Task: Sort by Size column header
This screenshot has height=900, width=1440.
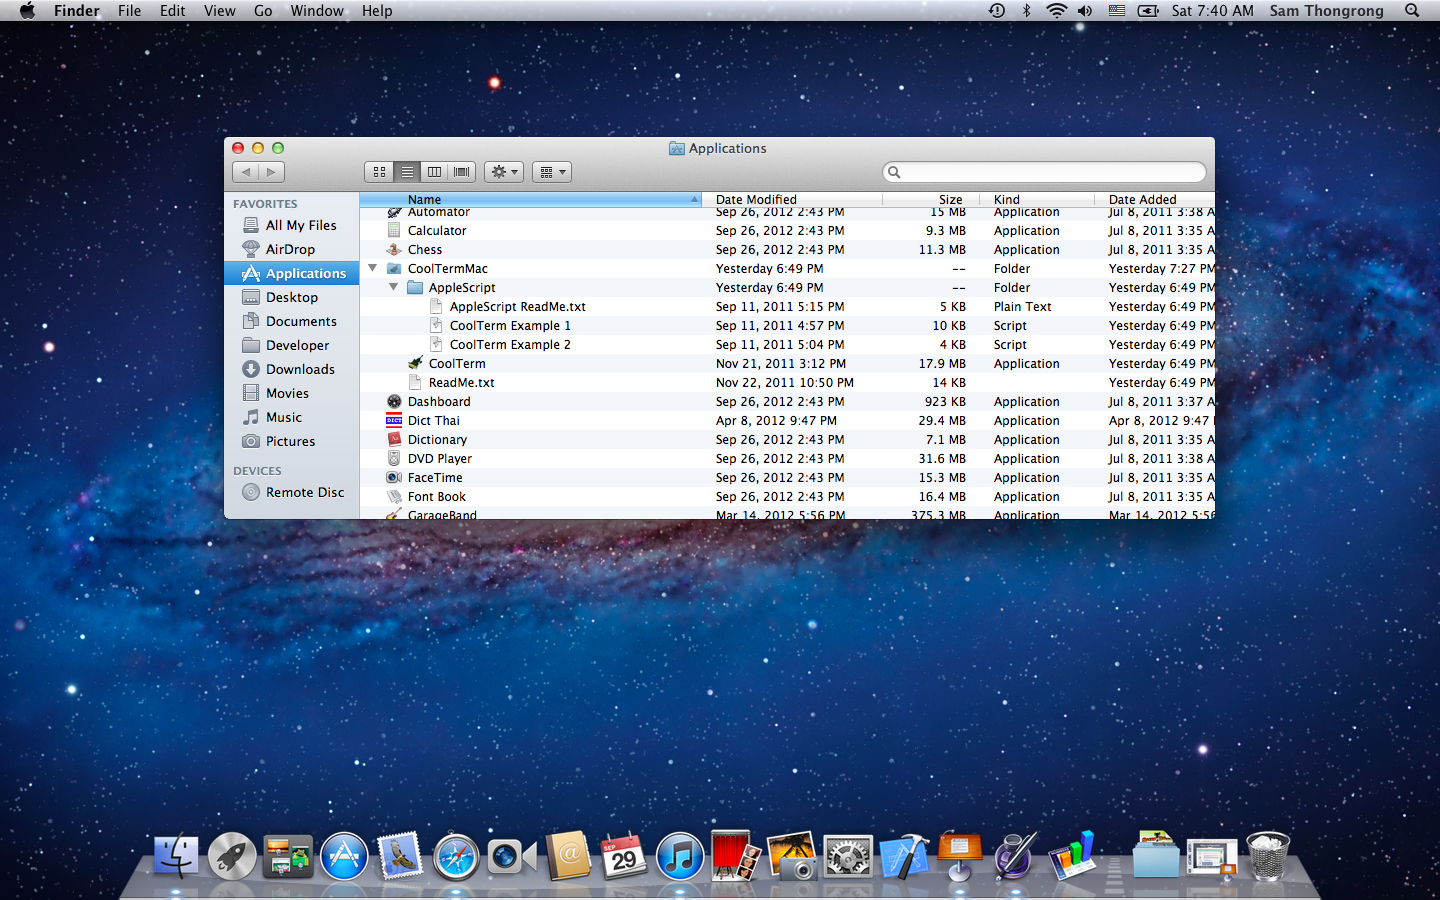Action: pyautogui.click(x=931, y=199)
